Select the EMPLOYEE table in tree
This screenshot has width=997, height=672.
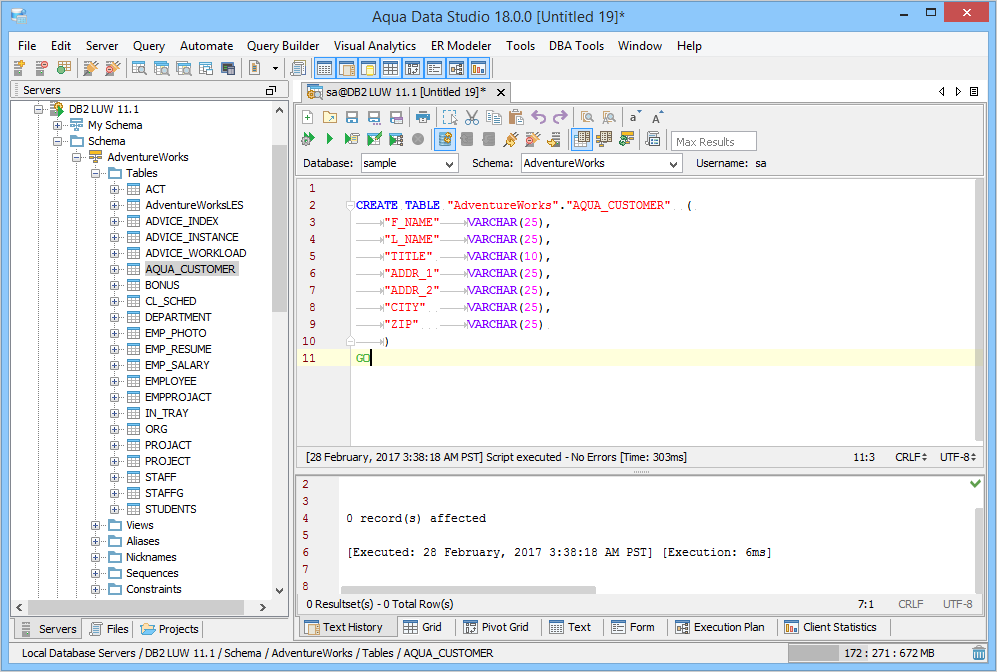pyautogui.click(x=170, y=381)
